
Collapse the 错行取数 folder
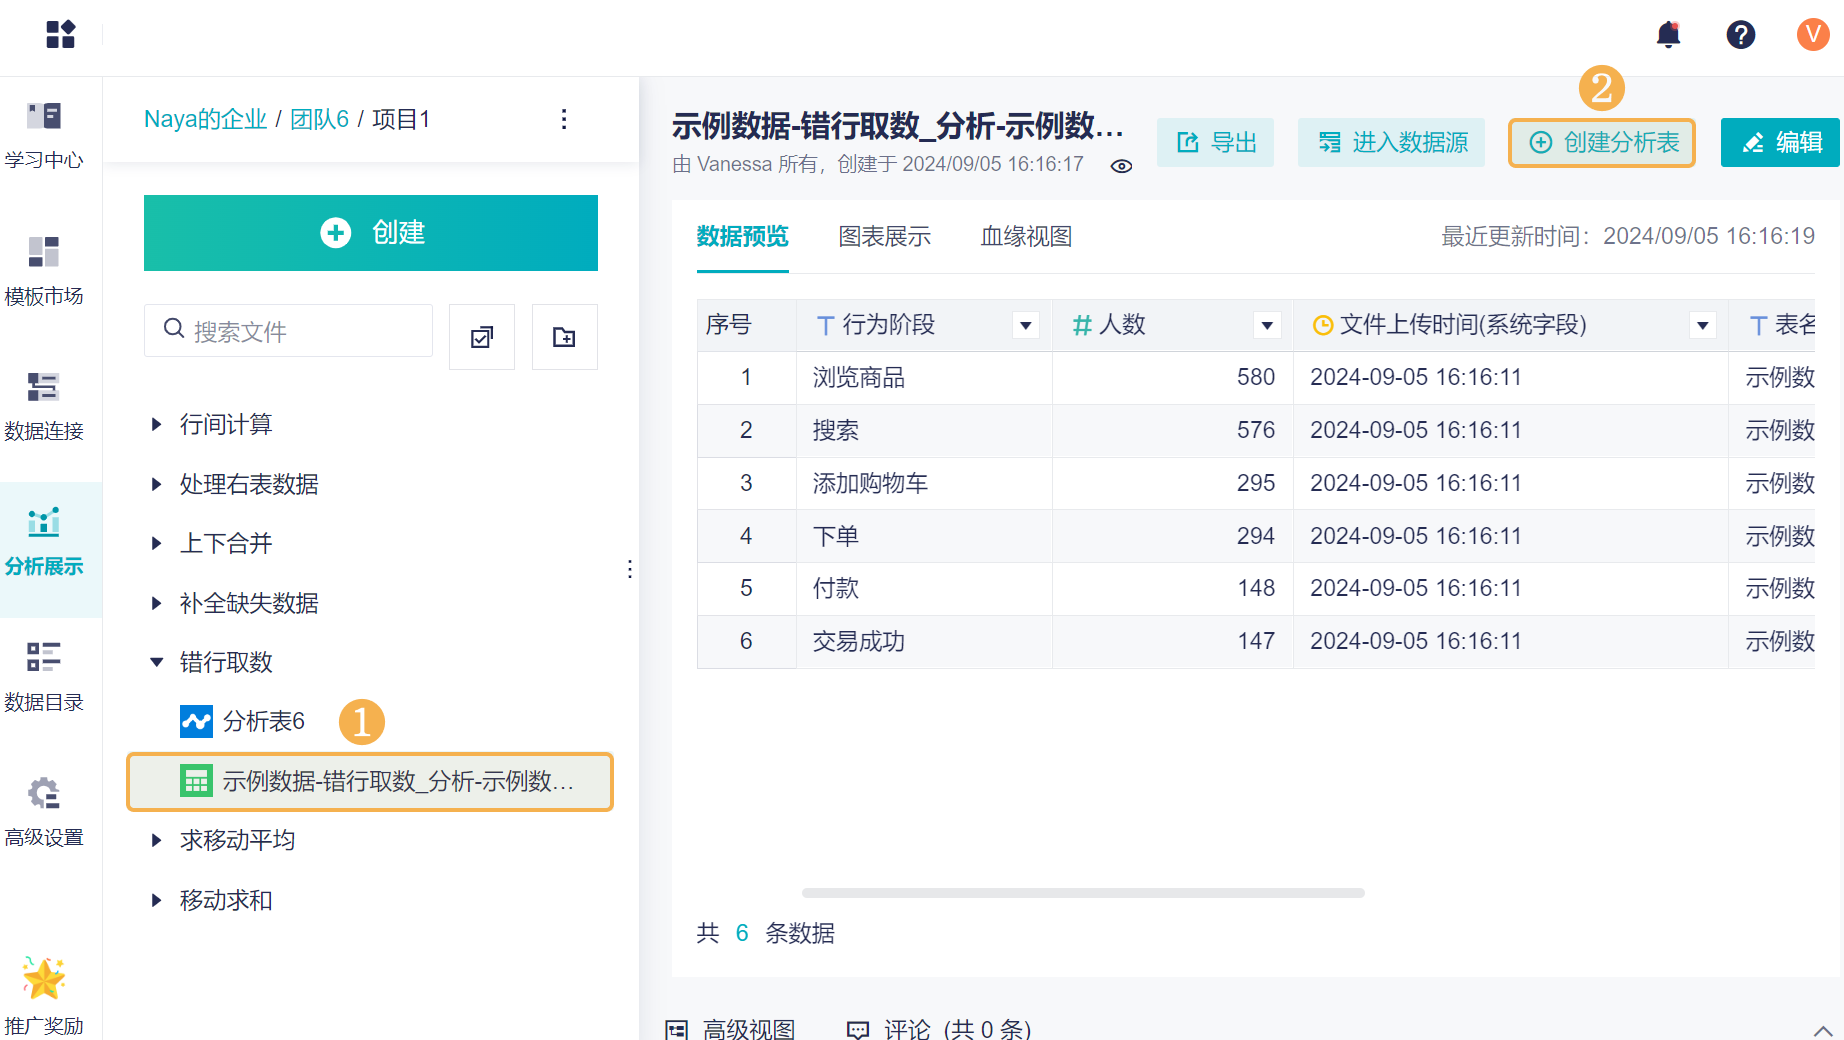pyautogui.click(x=157, y=662)
